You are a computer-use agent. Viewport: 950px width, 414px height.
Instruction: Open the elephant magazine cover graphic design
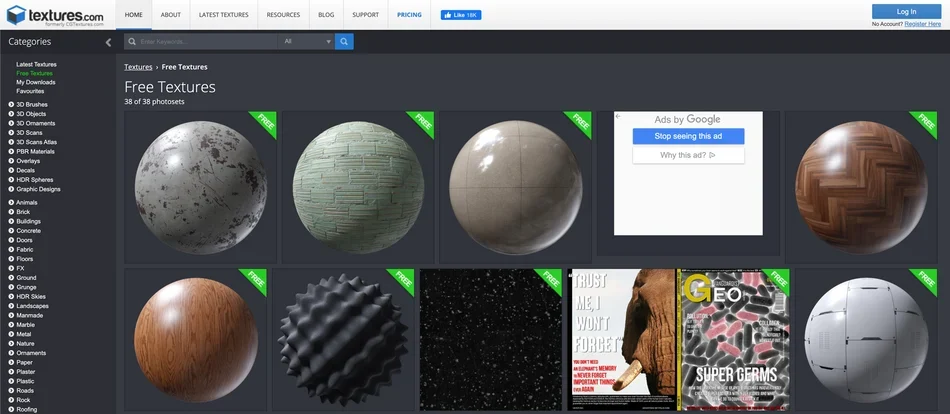coord(679,340)
